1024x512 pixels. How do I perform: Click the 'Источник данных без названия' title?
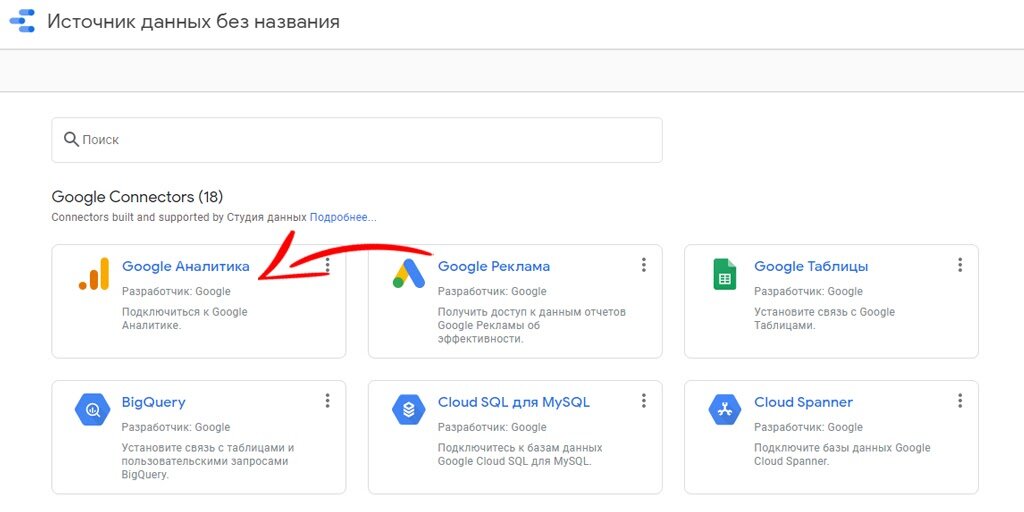click(193, 22)
